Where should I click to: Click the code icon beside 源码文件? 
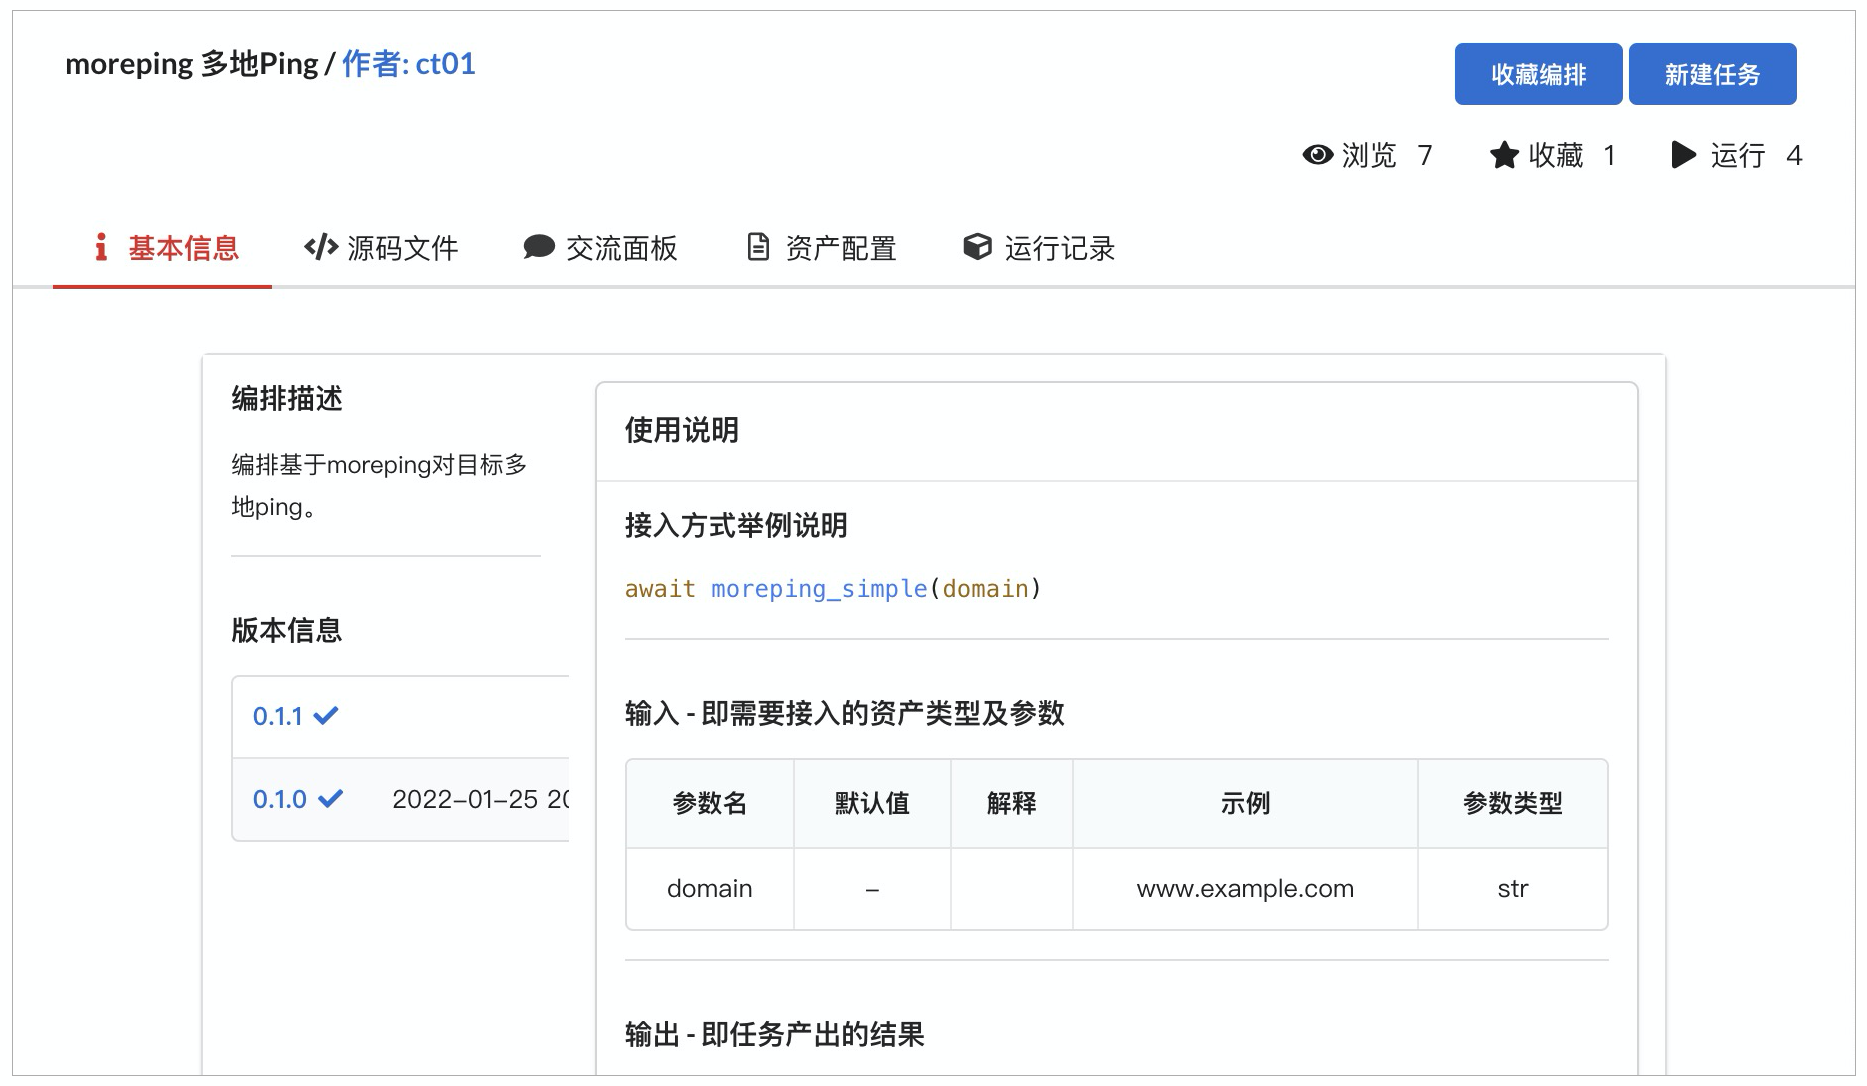point(318,248)
